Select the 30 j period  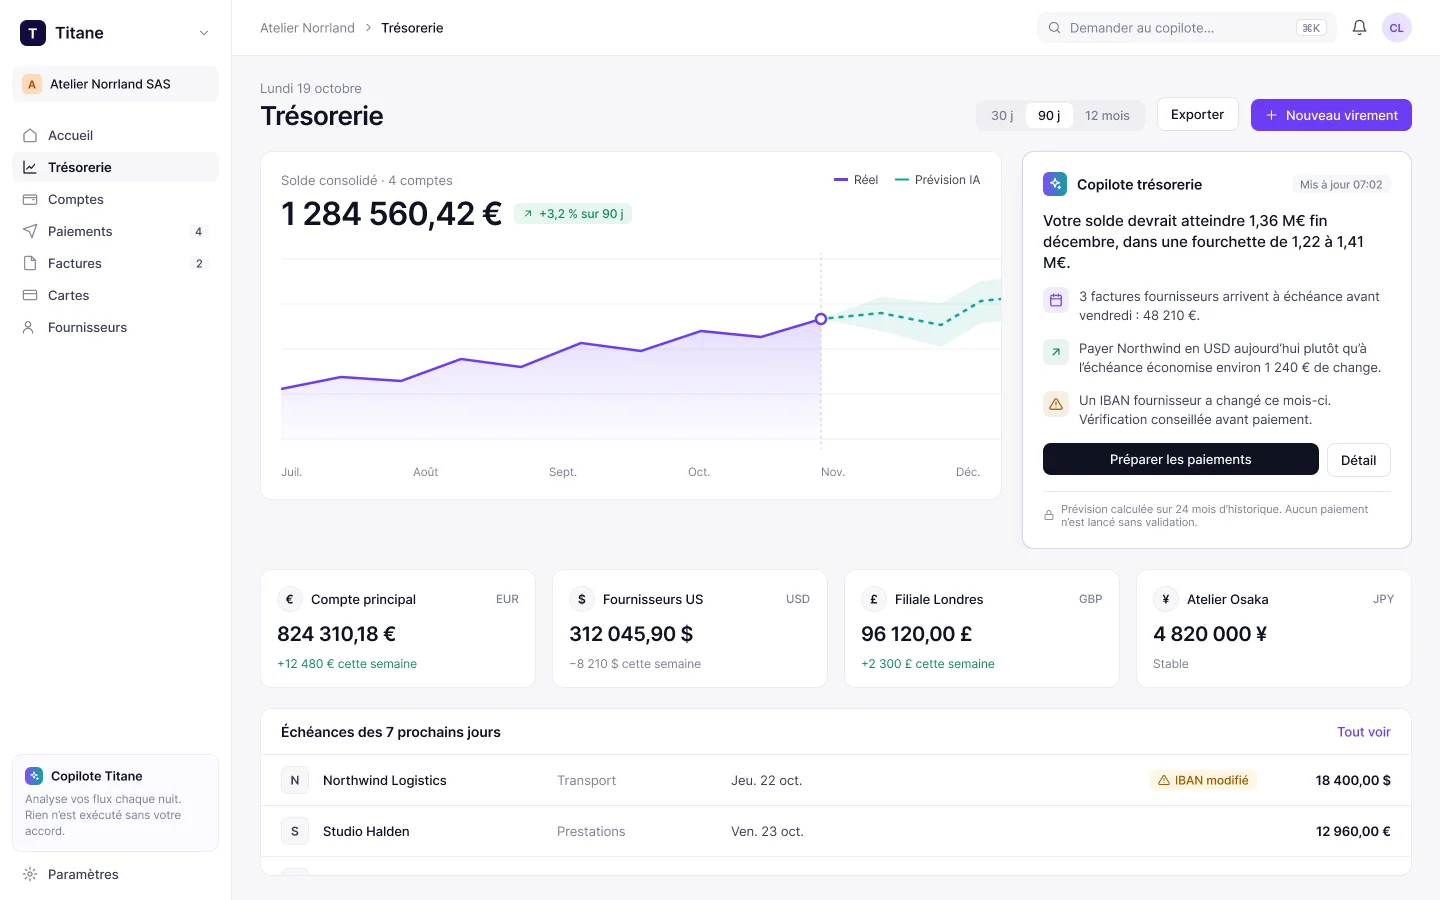click(1002, 115)
